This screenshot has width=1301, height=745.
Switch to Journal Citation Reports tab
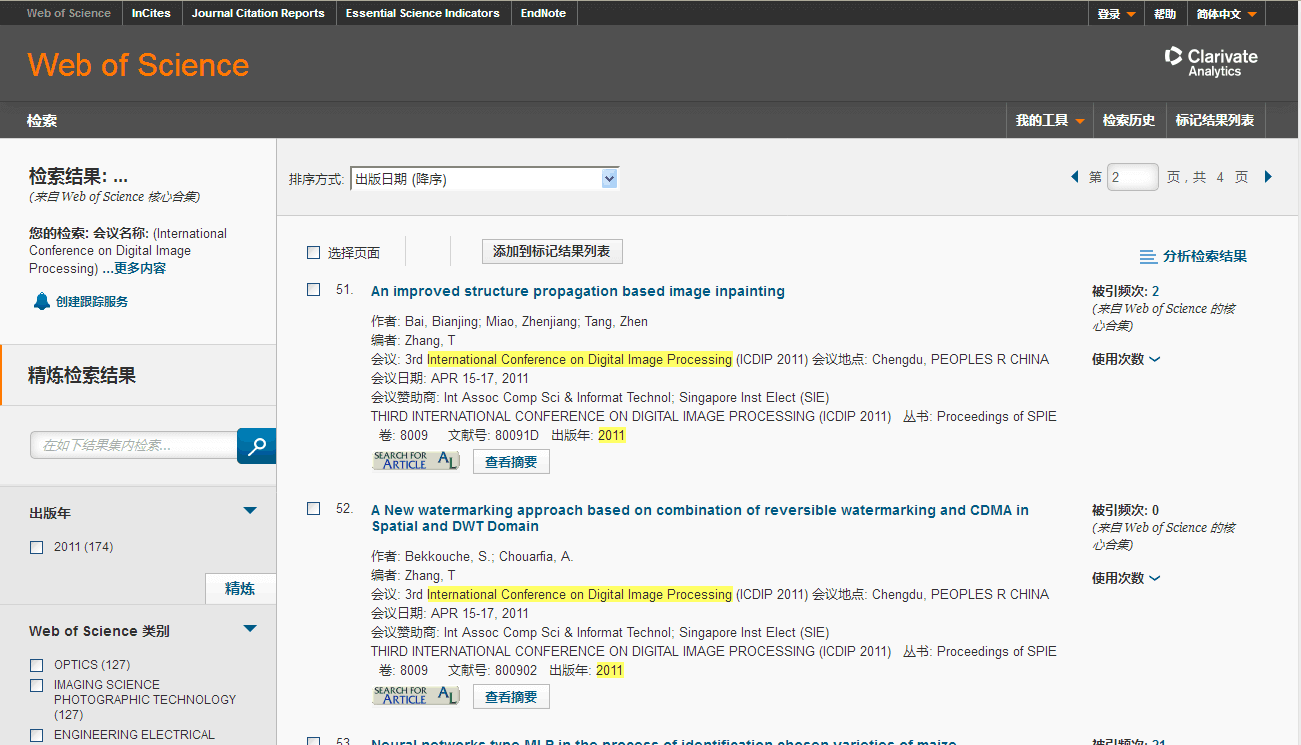point(258,13)
